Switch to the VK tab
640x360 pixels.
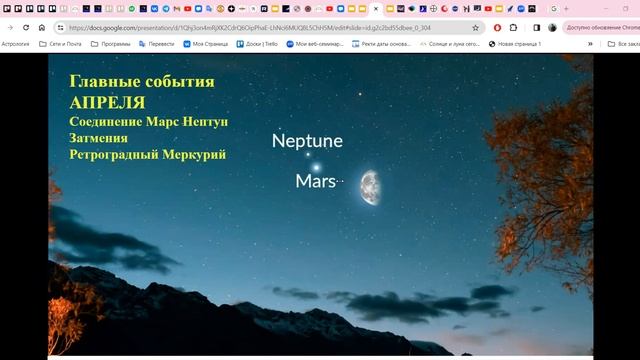154,9
